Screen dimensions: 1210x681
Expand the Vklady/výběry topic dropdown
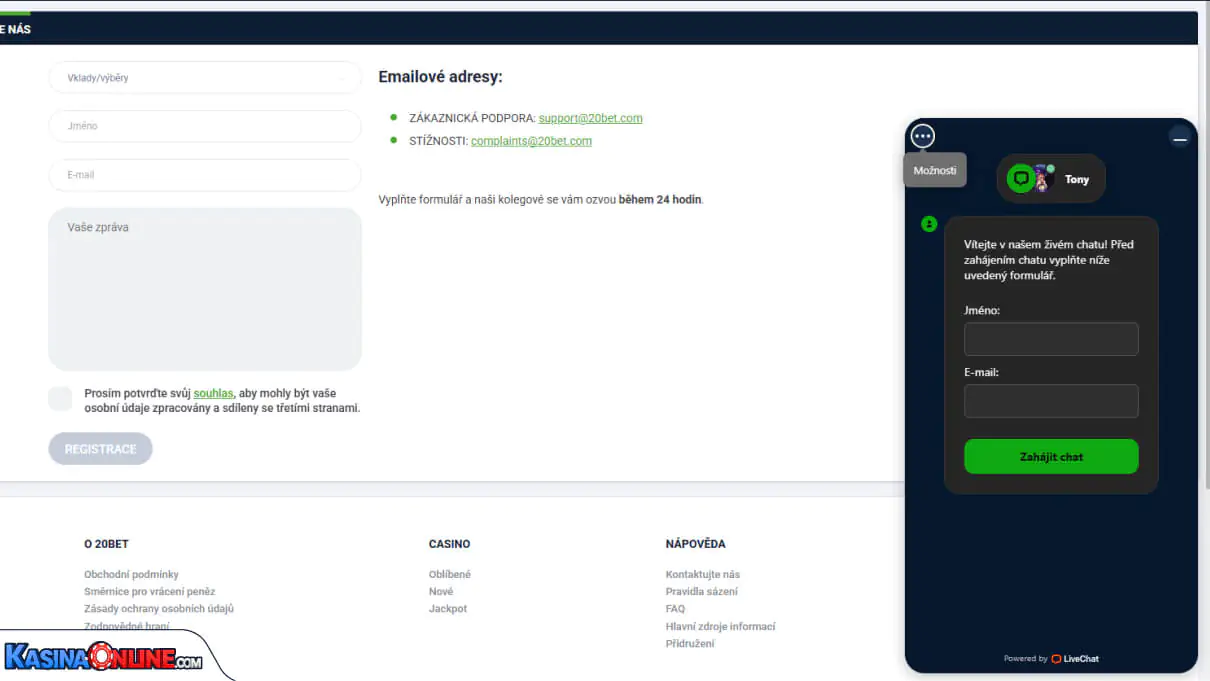204,78
